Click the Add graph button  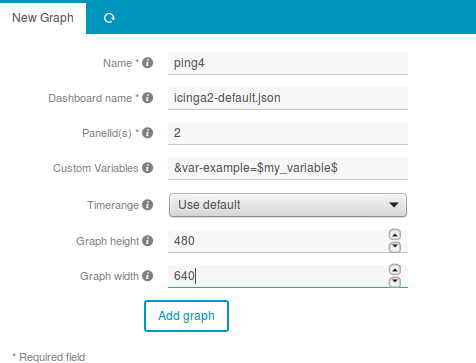[186, 316]
